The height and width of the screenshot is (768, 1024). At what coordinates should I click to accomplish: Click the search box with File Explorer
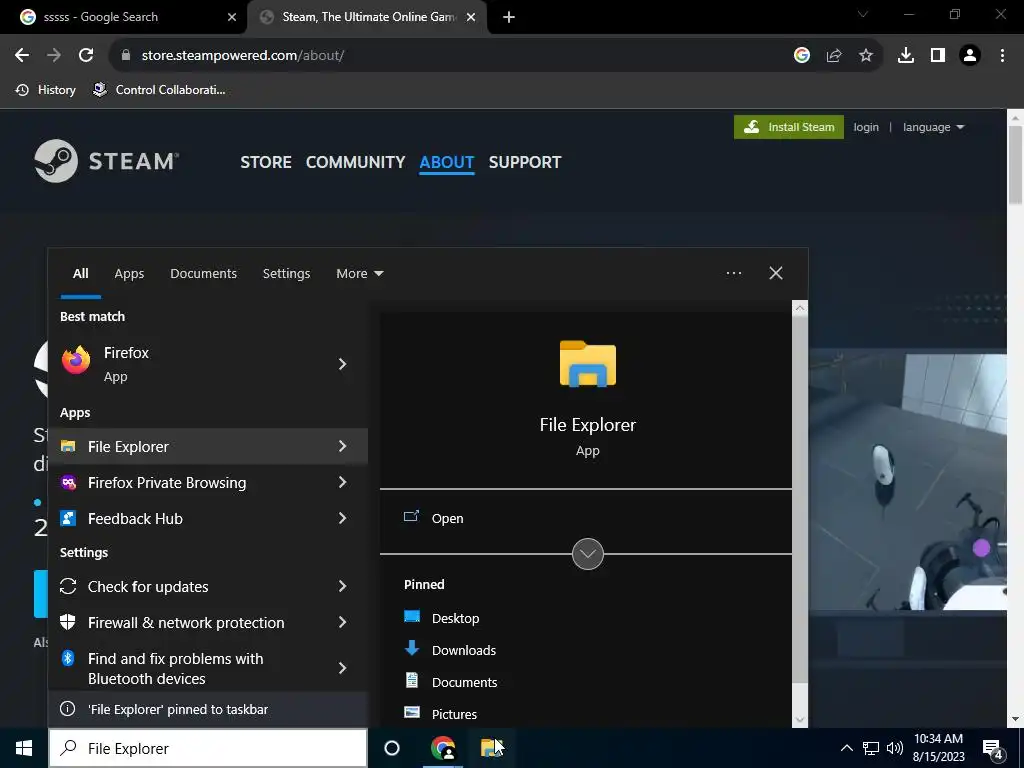[208, 748]
